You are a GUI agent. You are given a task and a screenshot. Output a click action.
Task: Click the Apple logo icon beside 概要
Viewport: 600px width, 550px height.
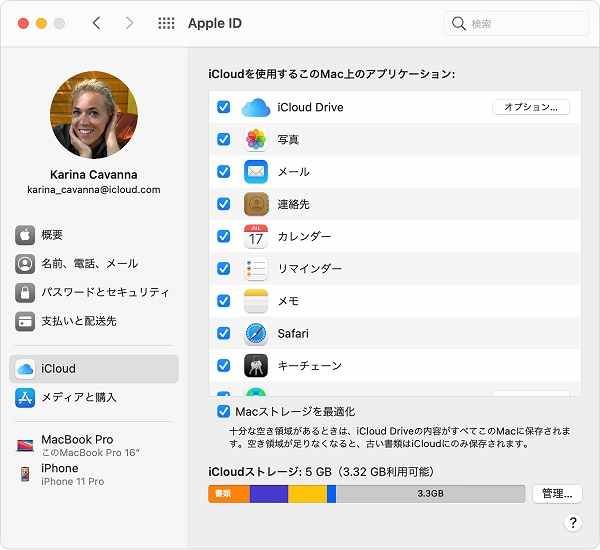[25, 235]
